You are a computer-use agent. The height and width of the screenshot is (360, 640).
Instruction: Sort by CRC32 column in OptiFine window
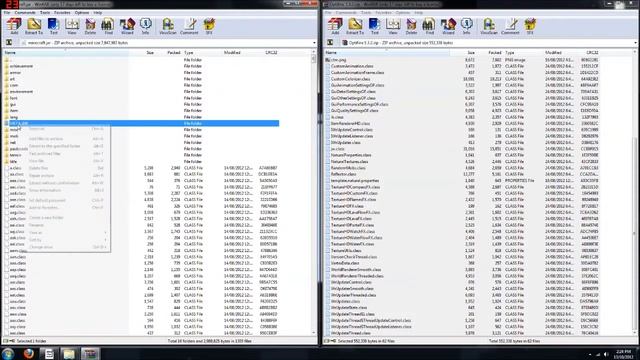pyautogui.click(x=592, y=53)
